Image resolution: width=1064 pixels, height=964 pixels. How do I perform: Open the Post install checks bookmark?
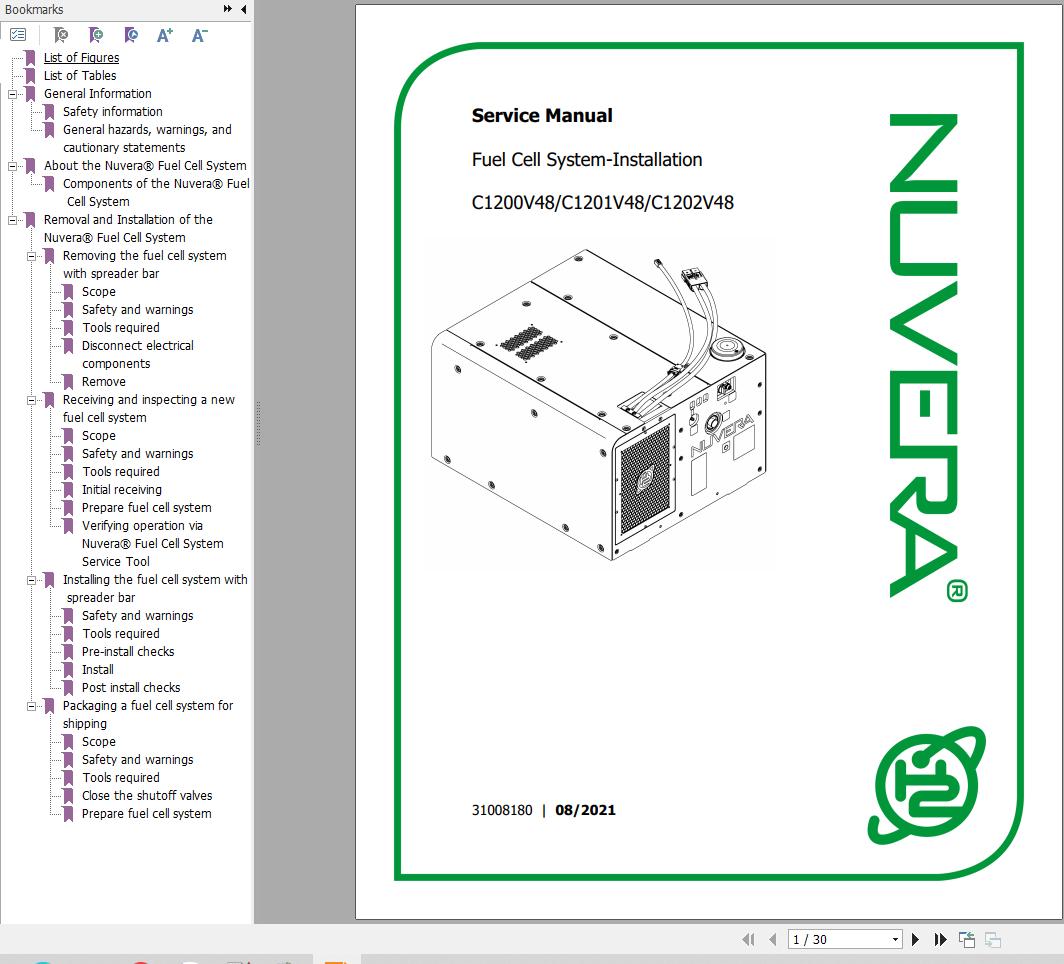point(131,687)
